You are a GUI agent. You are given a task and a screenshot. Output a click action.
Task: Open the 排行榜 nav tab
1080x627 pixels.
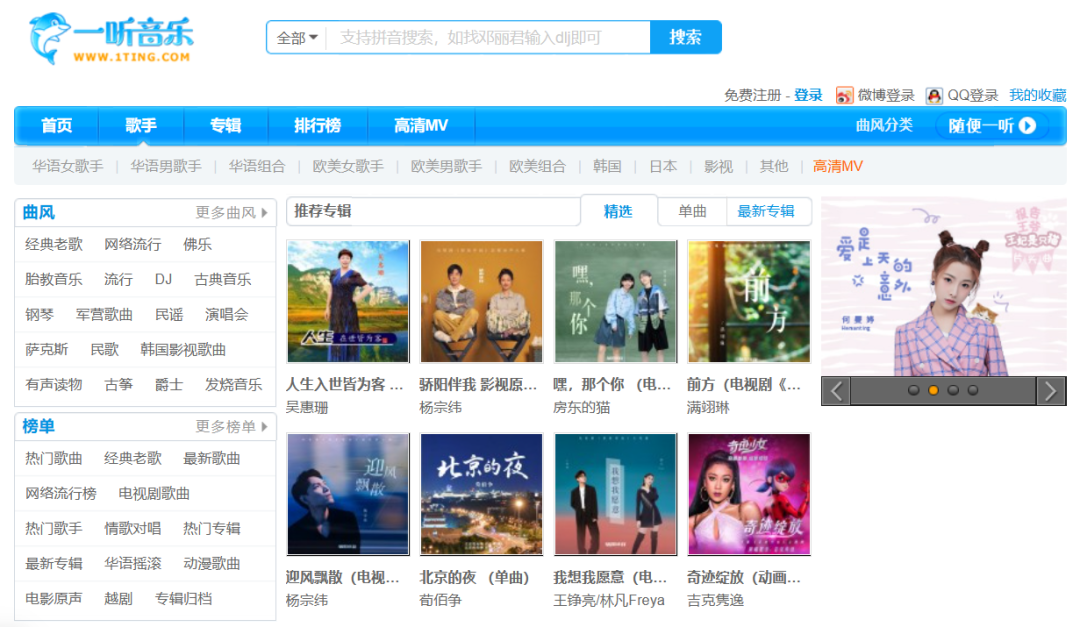point(318,125)
